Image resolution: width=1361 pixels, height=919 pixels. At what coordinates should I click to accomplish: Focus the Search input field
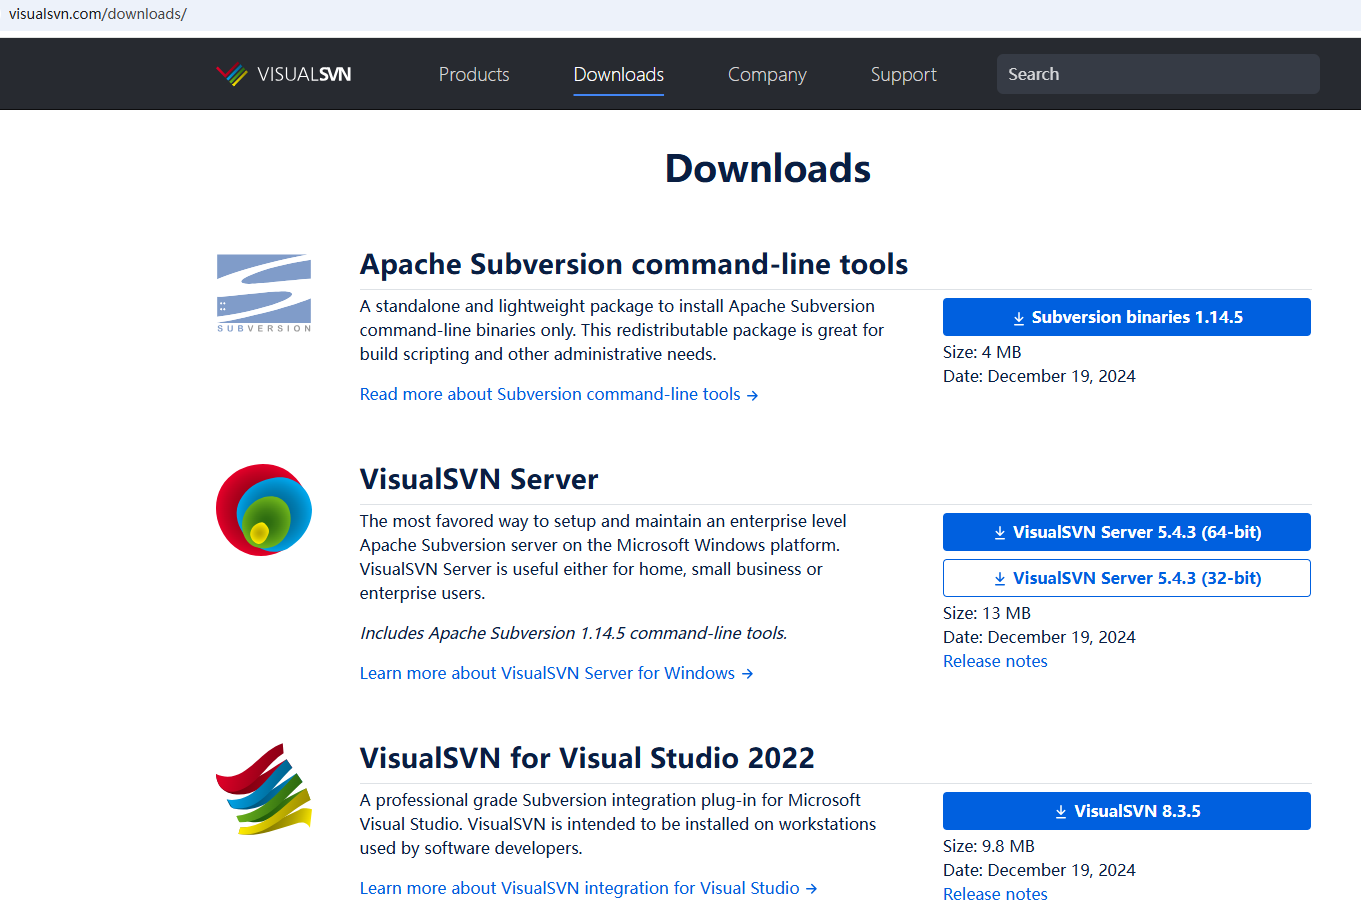1157,74
